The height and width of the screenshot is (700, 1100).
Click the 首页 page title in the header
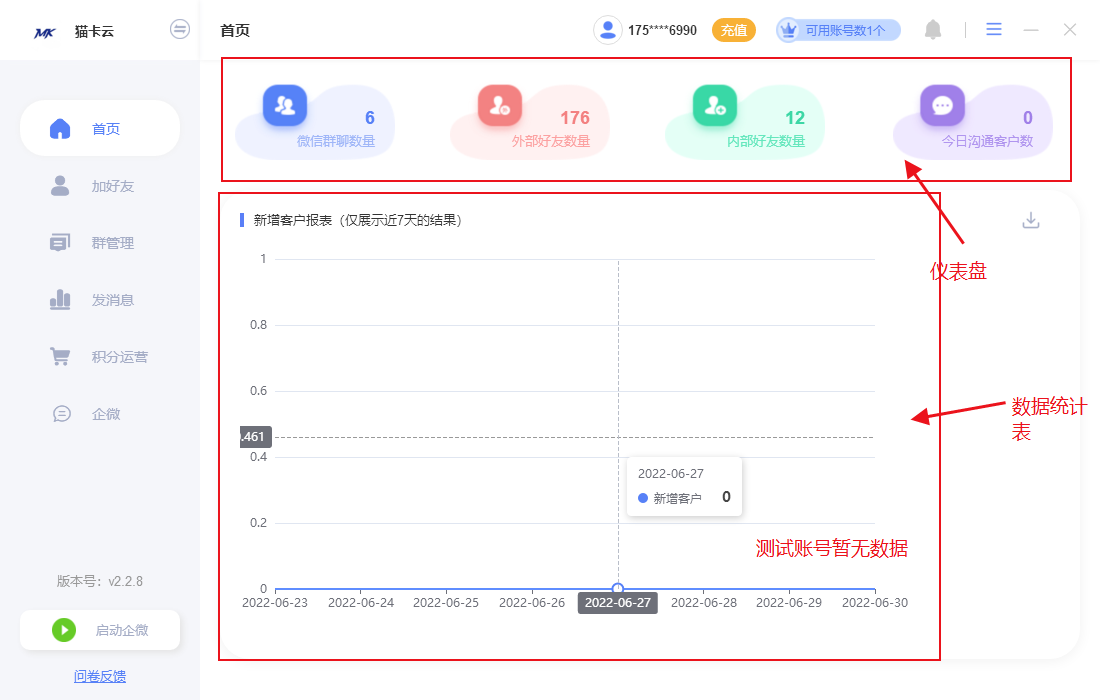[235, 30]
